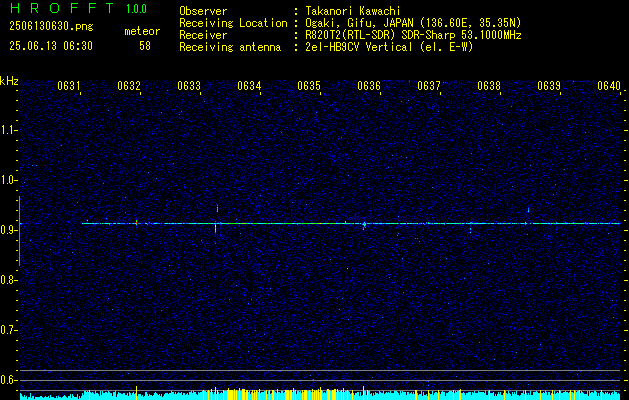629x400 pixels.
Task: Click the 1.0 kHz axis label
Action: tap(8, 180)
